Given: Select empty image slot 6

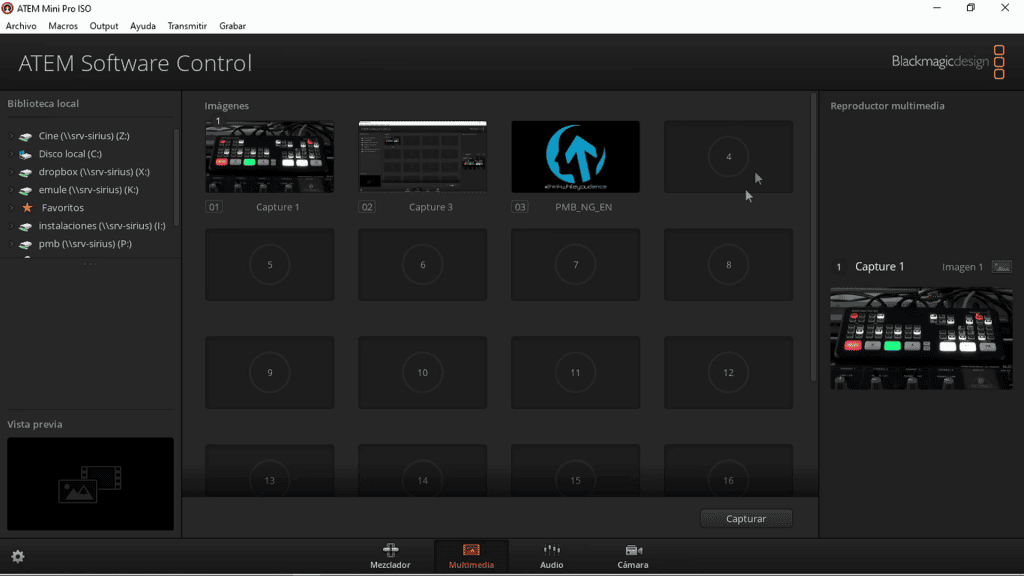Looking at the screenshot, I should pyautogui.click(x=423, y=264).
